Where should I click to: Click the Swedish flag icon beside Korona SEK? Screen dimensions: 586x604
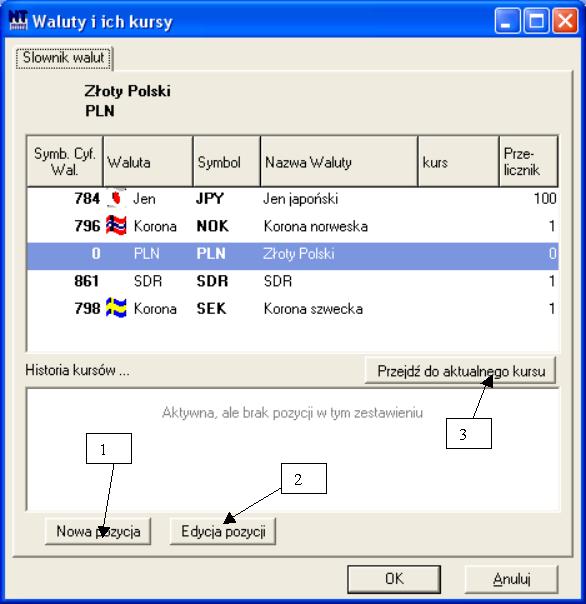point(116,308)
